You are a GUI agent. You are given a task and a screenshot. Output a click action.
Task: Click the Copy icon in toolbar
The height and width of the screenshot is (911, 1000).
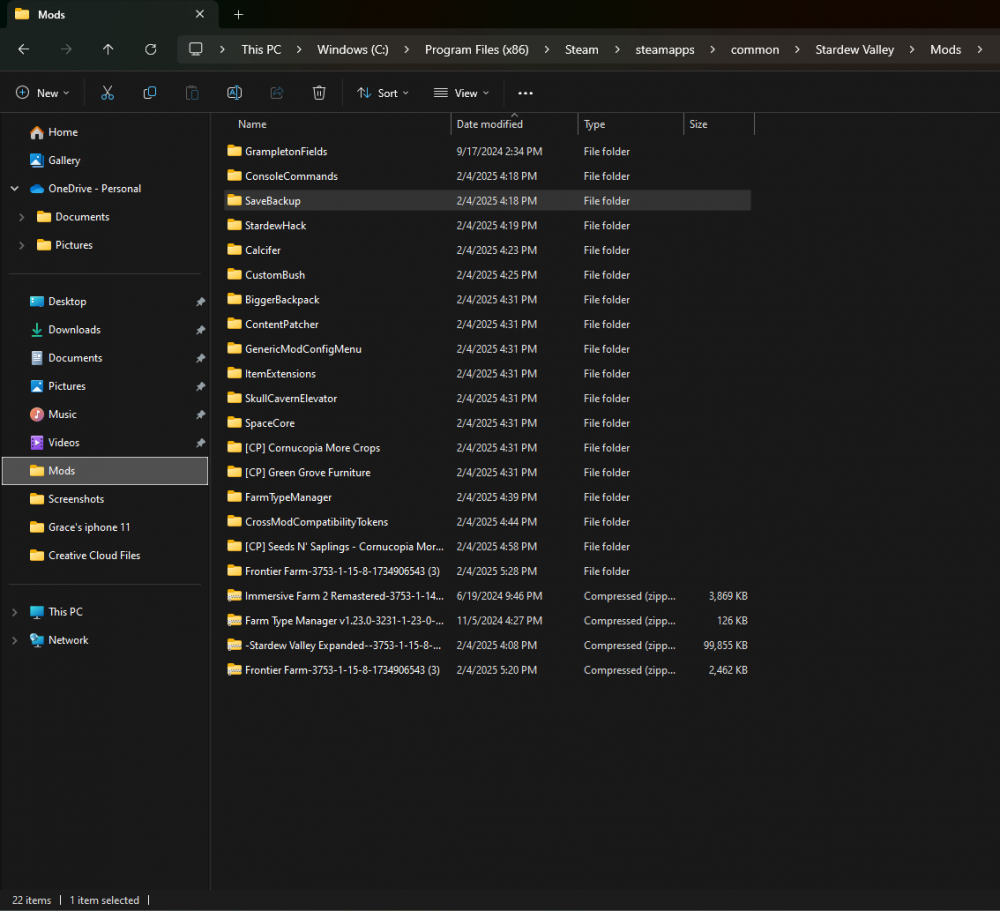[149, 93]
